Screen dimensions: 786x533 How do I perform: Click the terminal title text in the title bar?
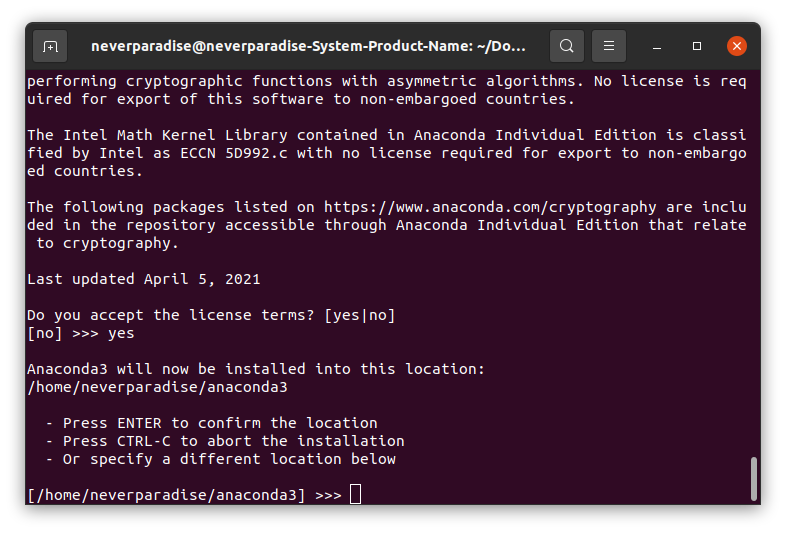pos(308,46)
